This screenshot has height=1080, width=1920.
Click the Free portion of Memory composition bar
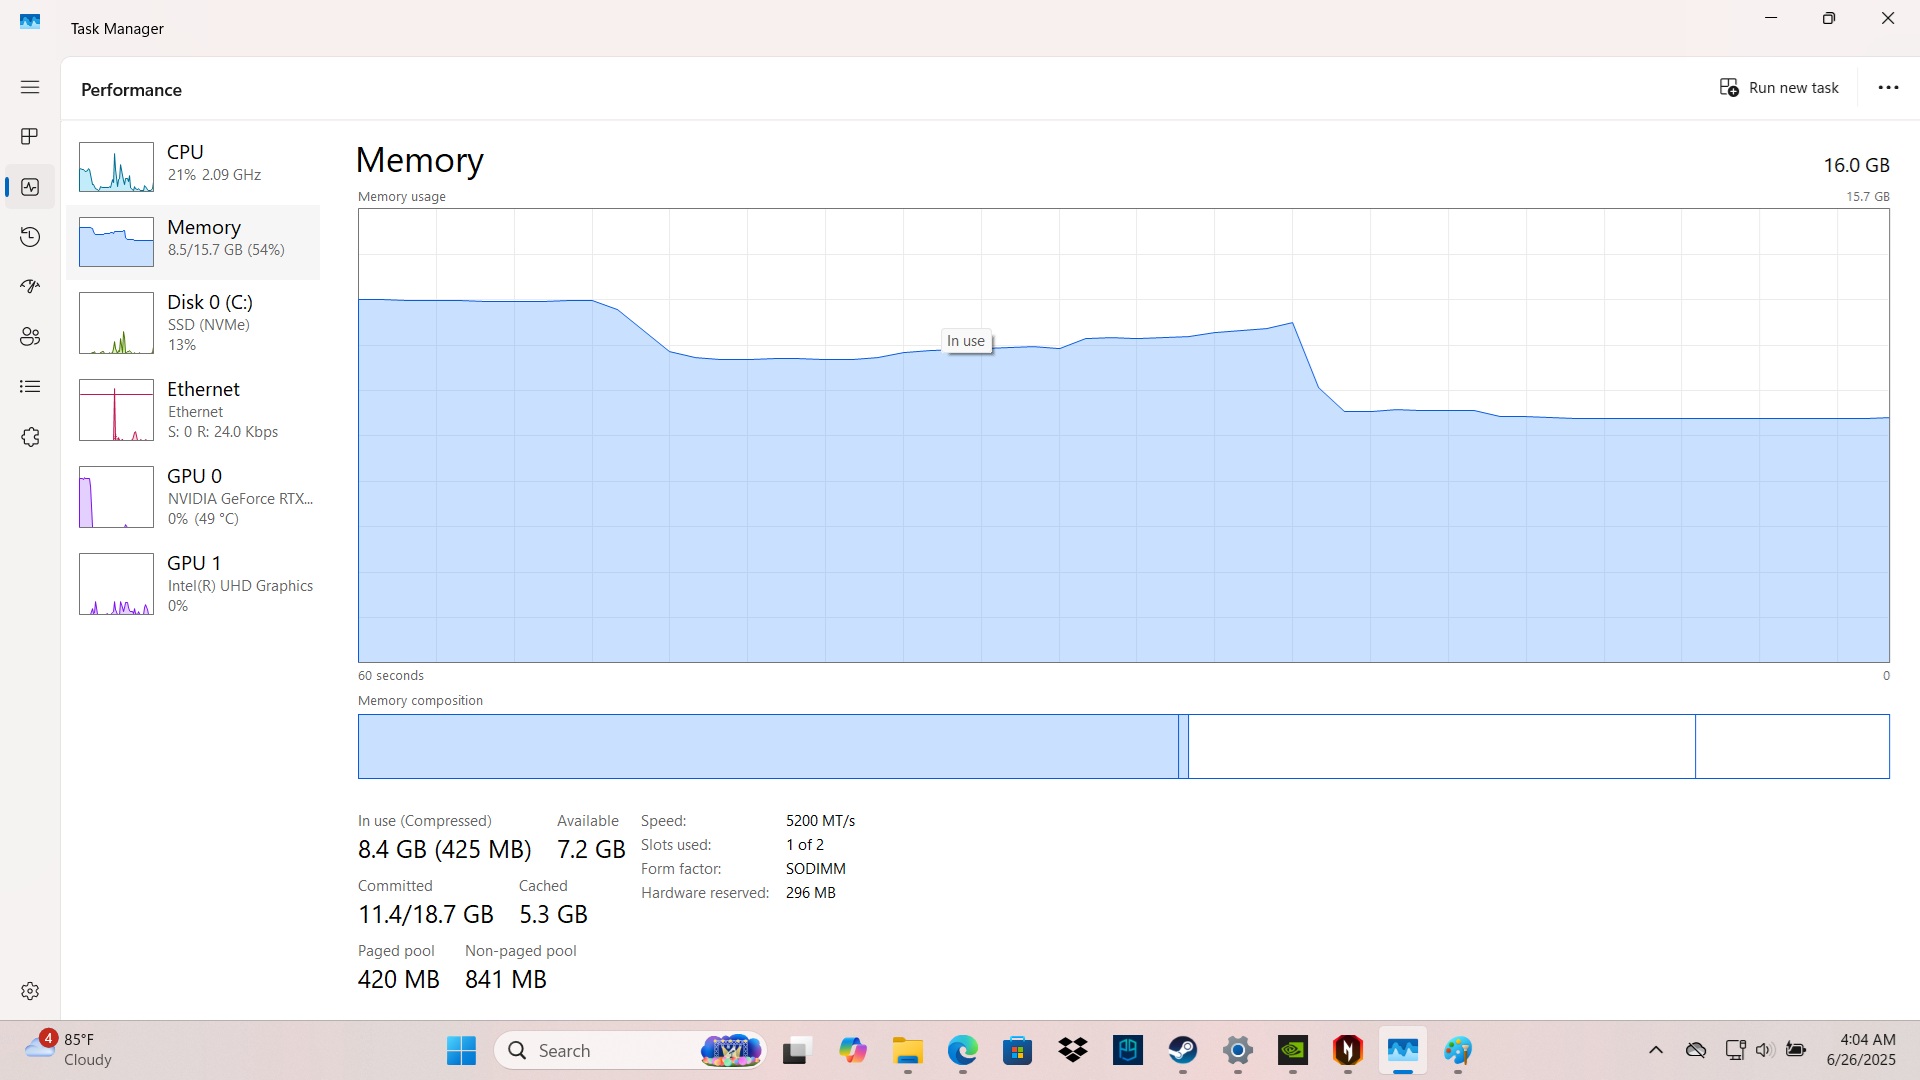click(1792, 746)
